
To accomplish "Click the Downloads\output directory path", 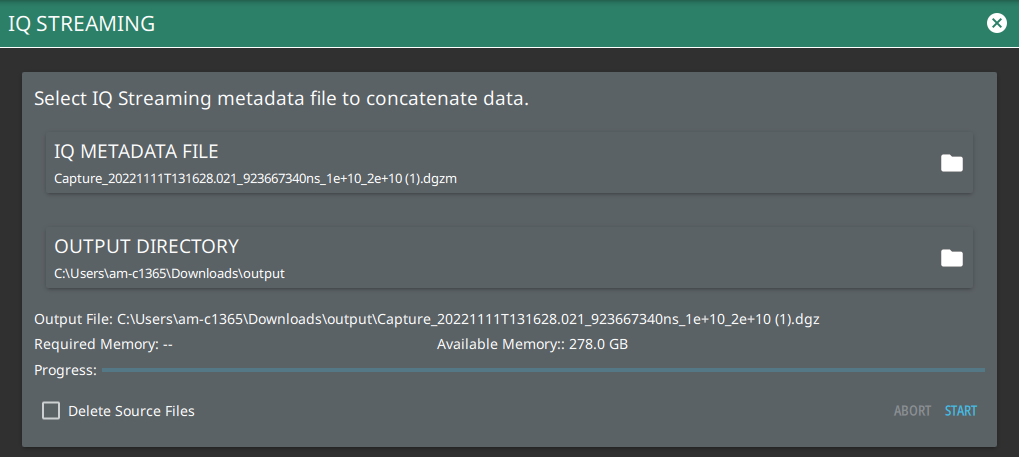I will click(169, 273).
